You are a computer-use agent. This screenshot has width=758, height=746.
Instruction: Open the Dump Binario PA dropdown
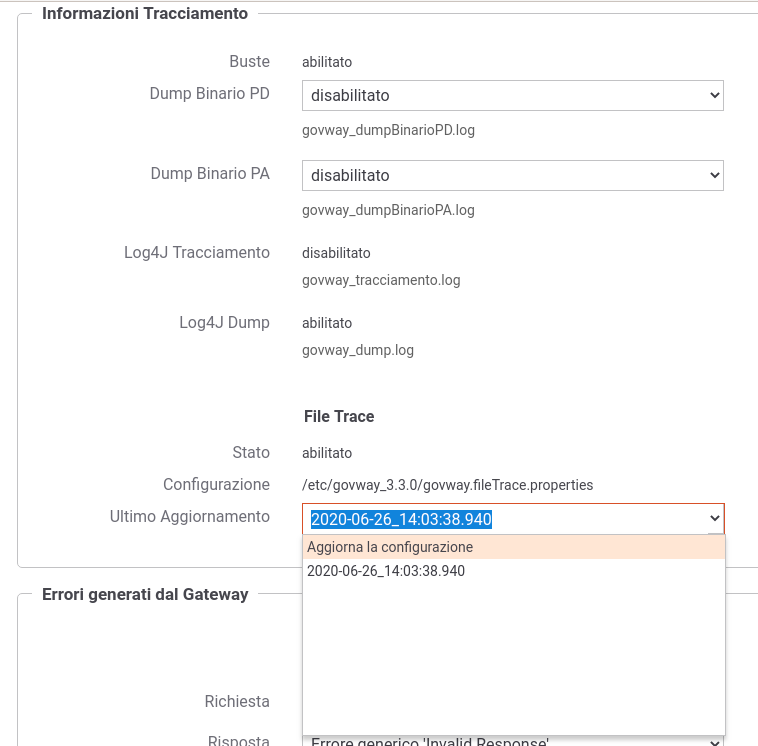[x=512, y=176]
